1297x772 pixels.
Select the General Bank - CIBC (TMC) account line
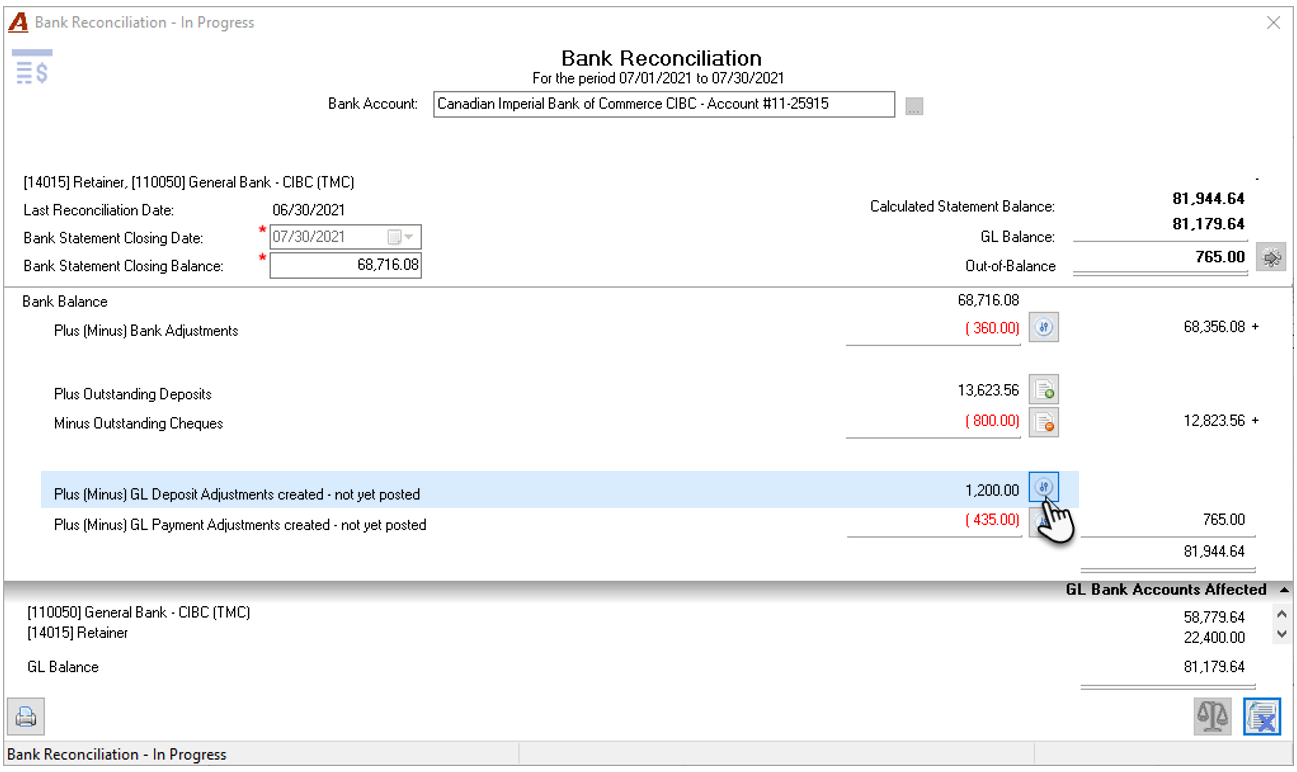tap(139, 612)
